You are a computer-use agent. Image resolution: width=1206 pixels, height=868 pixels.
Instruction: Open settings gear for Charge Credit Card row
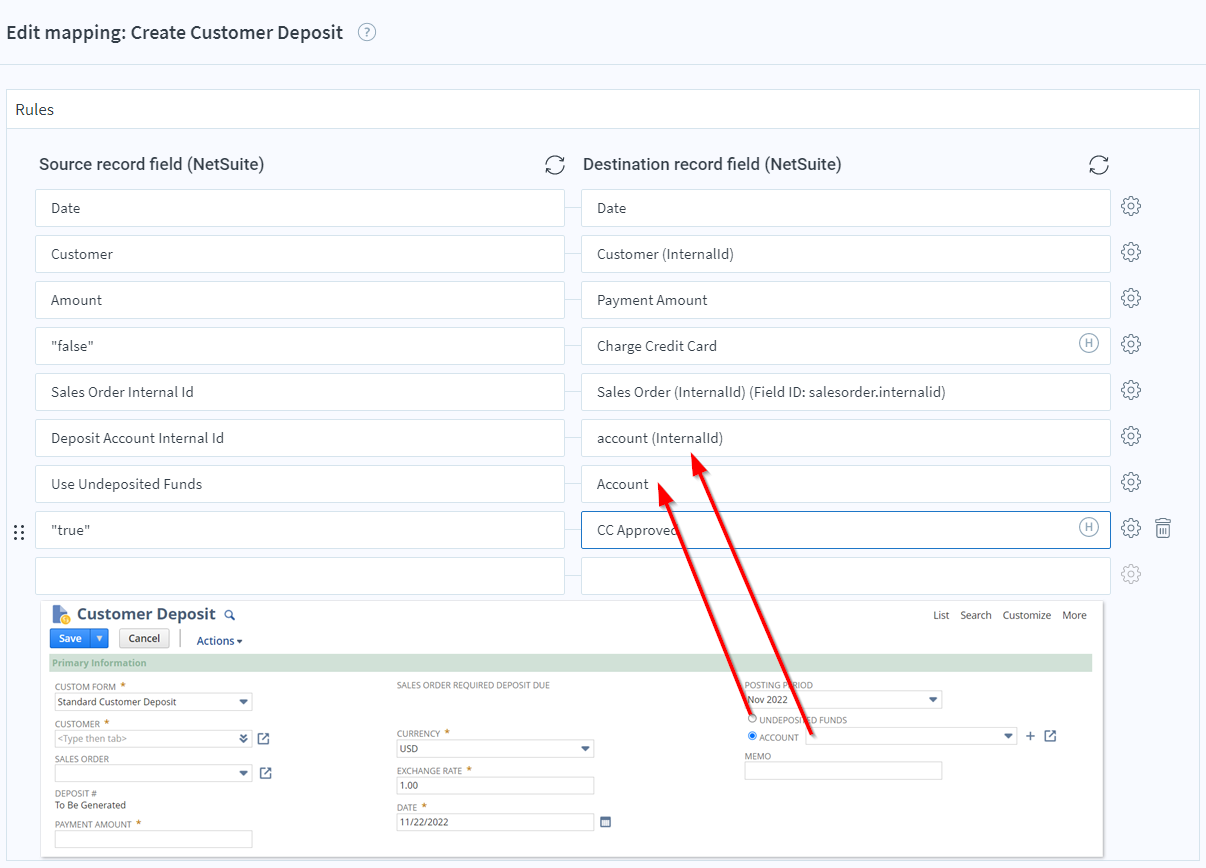[1131, 344]
